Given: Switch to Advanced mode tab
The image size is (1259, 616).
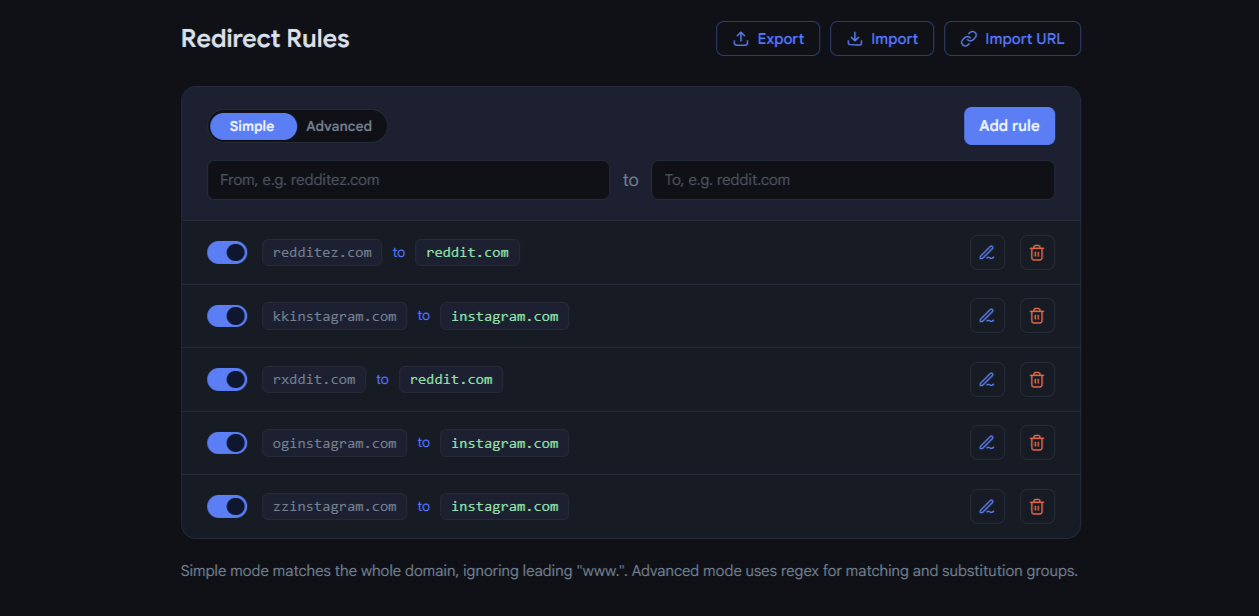Looking at the screenshot, I should [339, 126].
